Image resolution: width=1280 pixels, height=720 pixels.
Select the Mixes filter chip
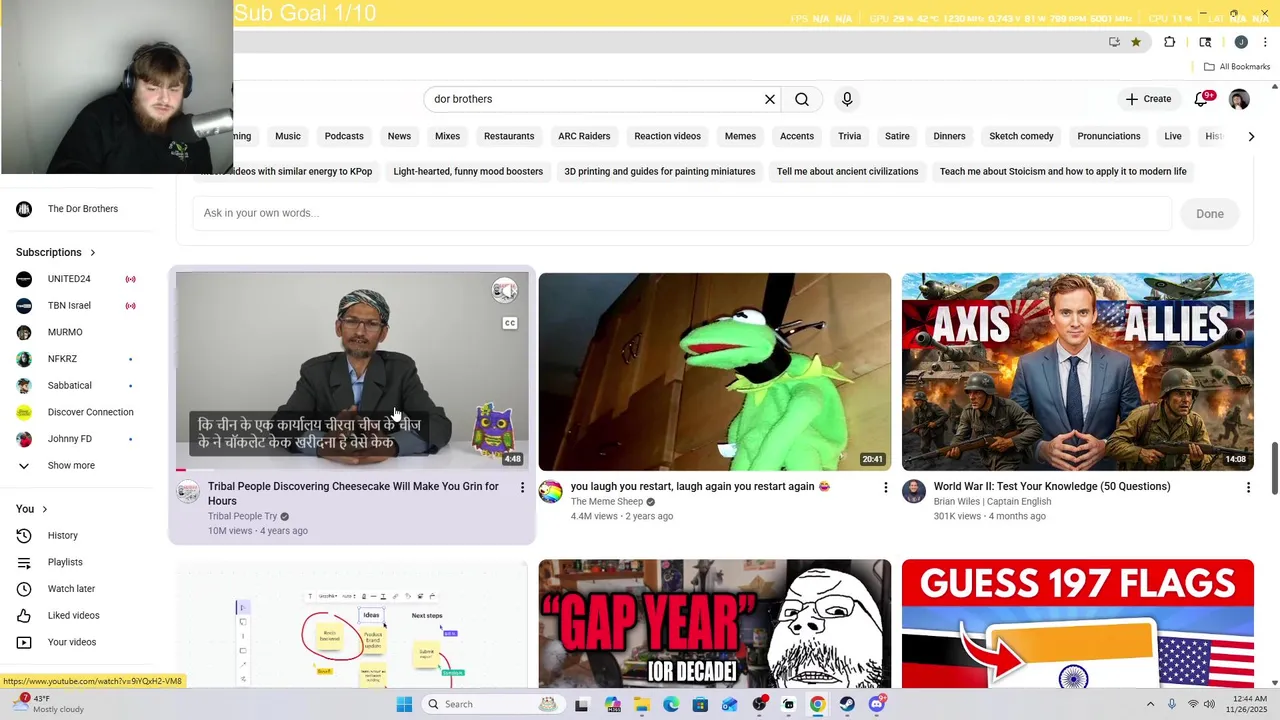447,136
